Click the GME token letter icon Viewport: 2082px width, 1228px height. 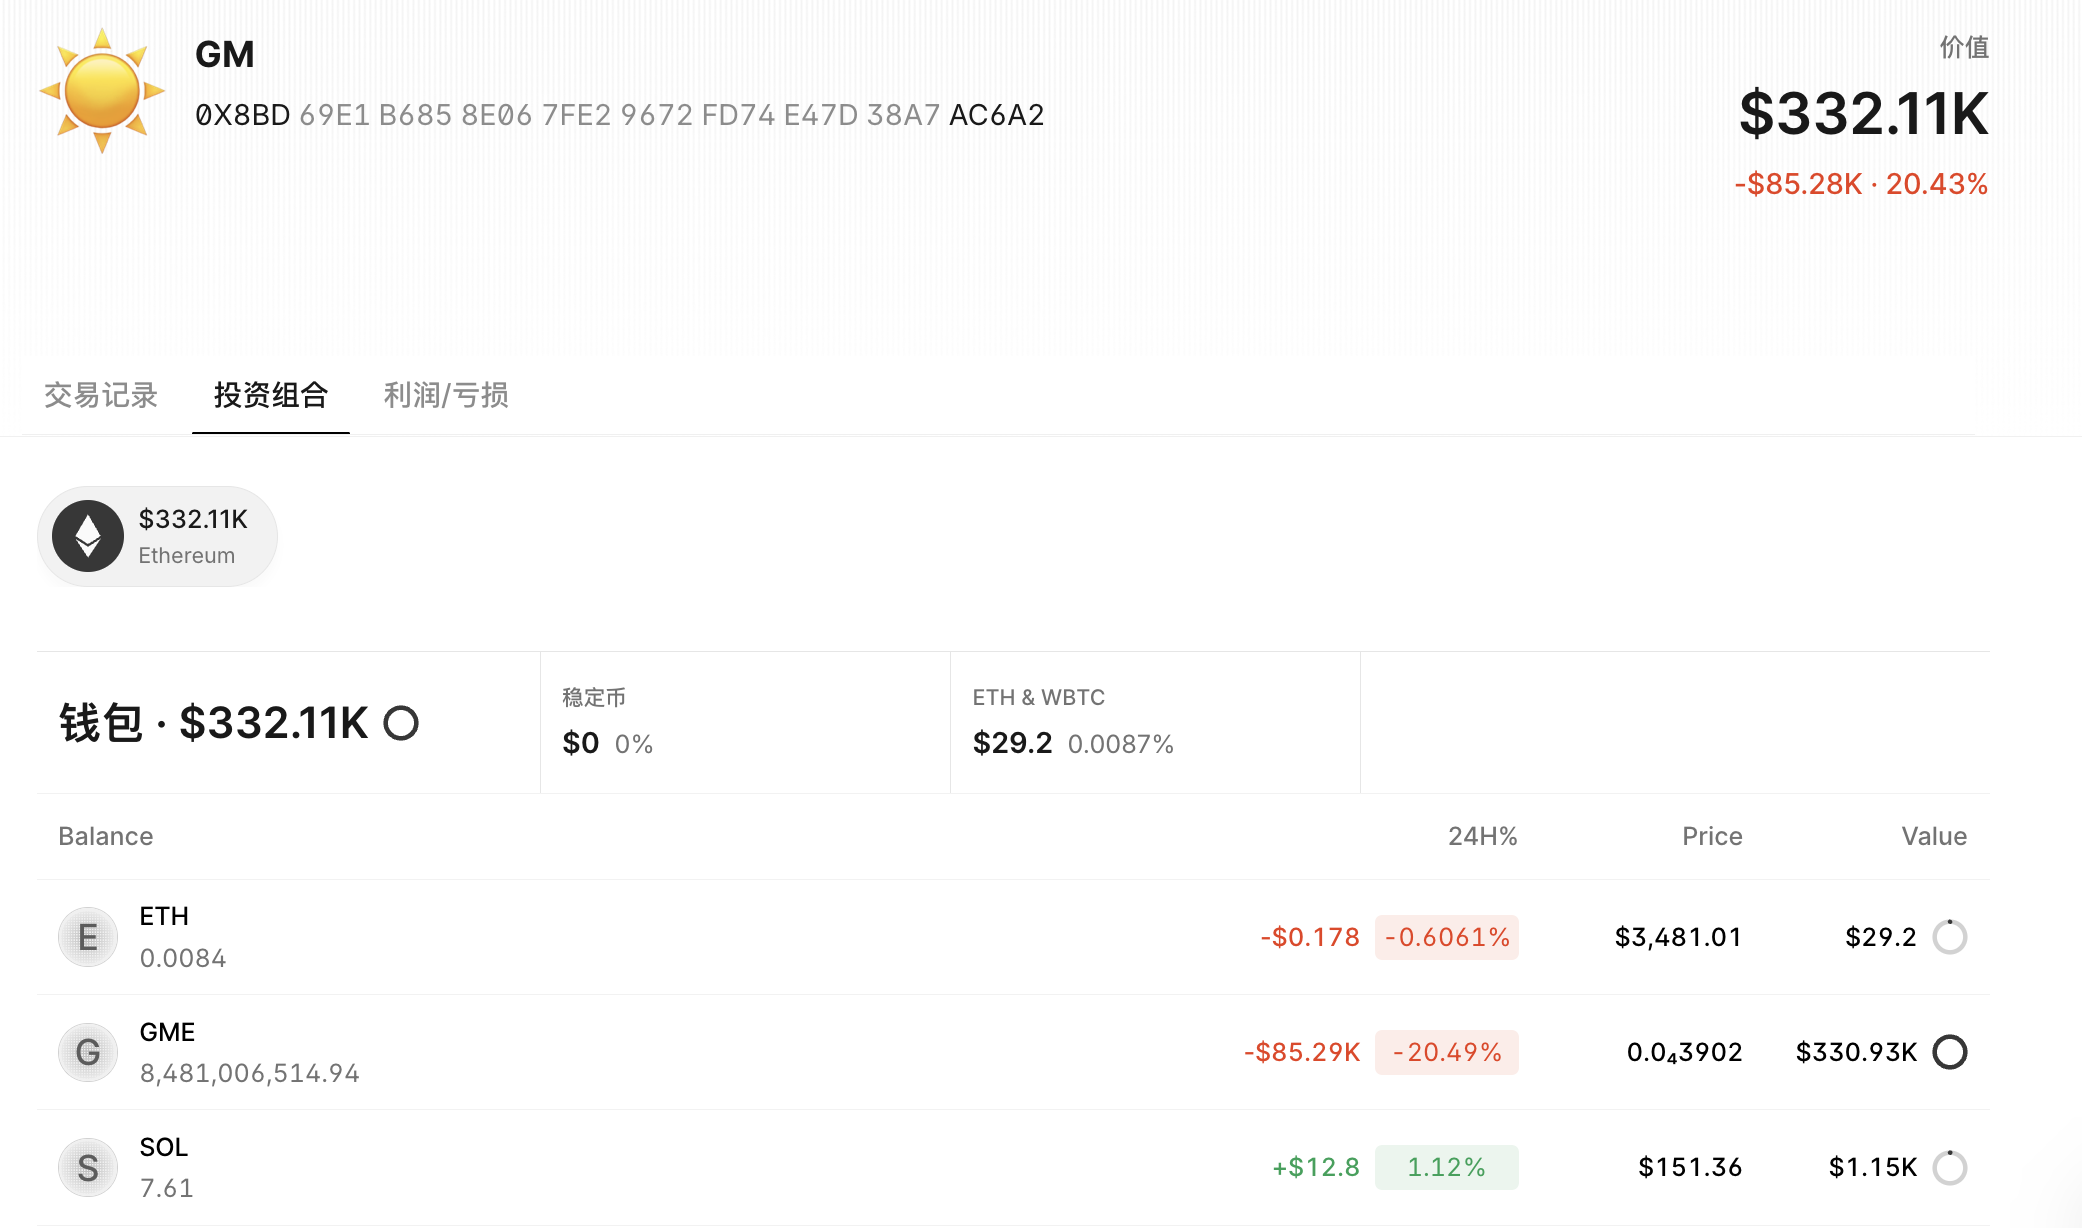[x=88, y=1052]
